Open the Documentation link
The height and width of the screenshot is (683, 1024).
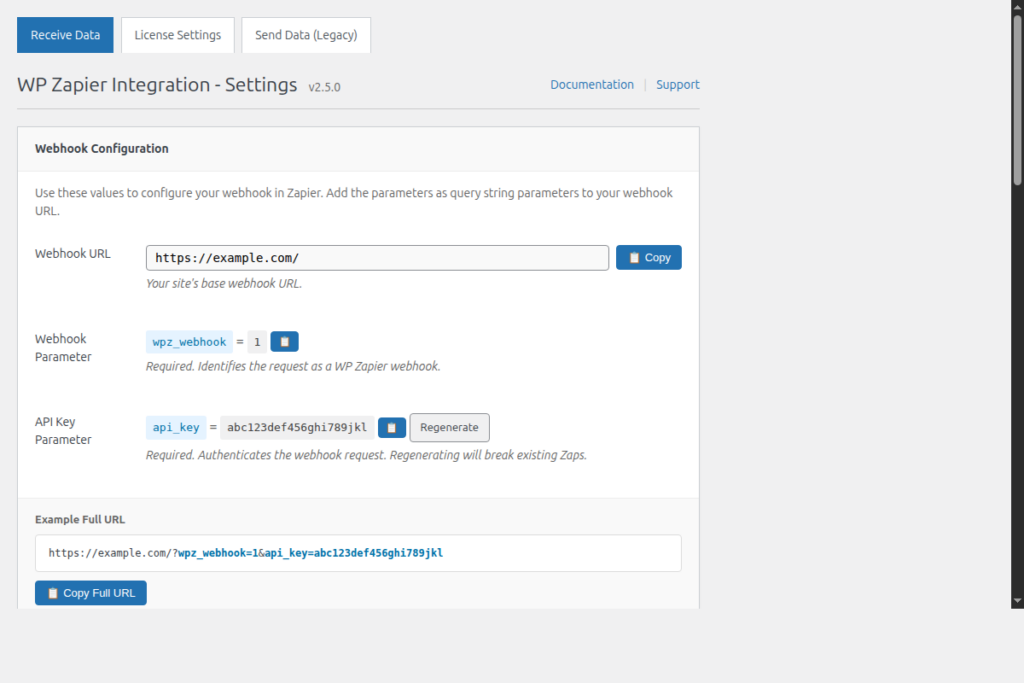(592, 85)
